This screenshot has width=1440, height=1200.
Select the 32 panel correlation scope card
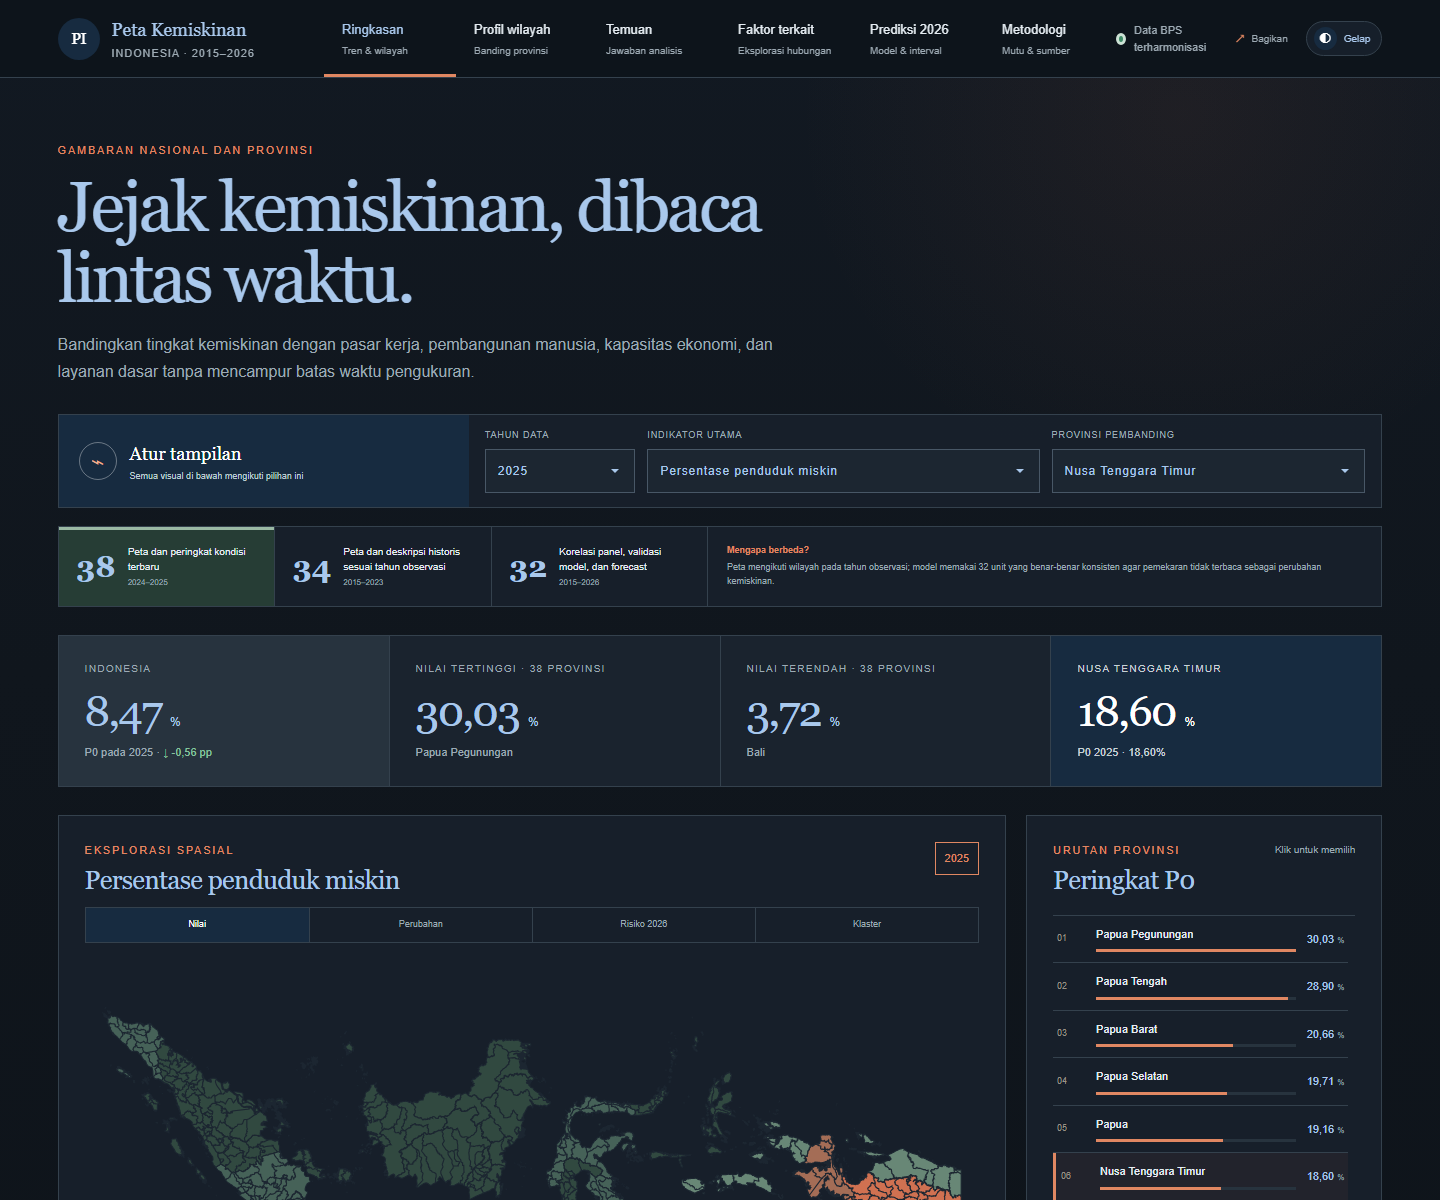599,566
